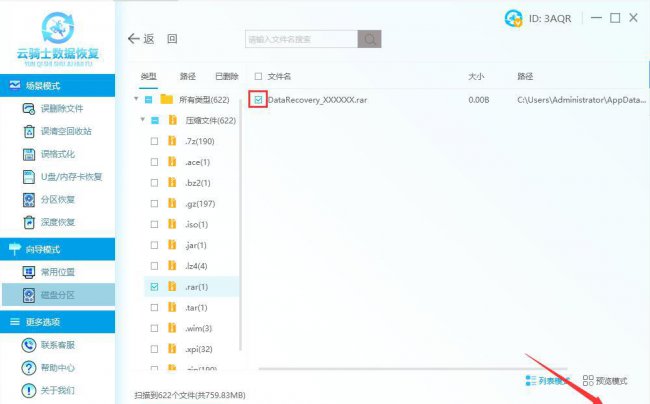Sort by 路径 column header in file list

(525, 76)
